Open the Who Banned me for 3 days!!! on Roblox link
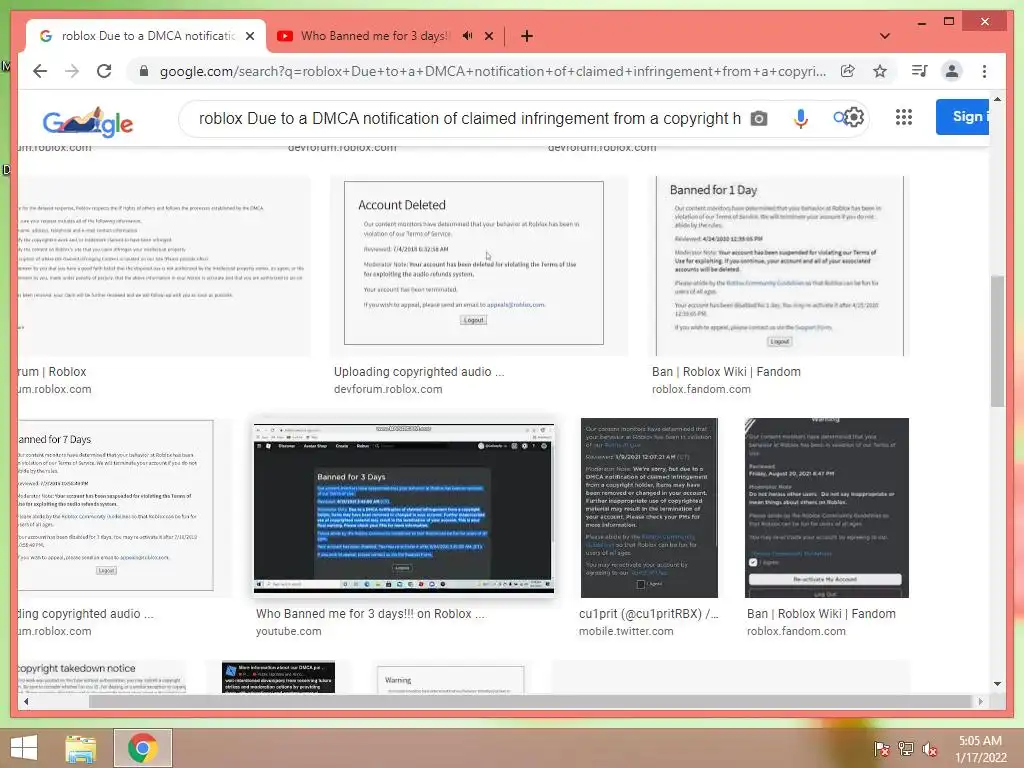Image resolution: width=1024 pixels, height=768 pixels. click(x=371, y=614)
